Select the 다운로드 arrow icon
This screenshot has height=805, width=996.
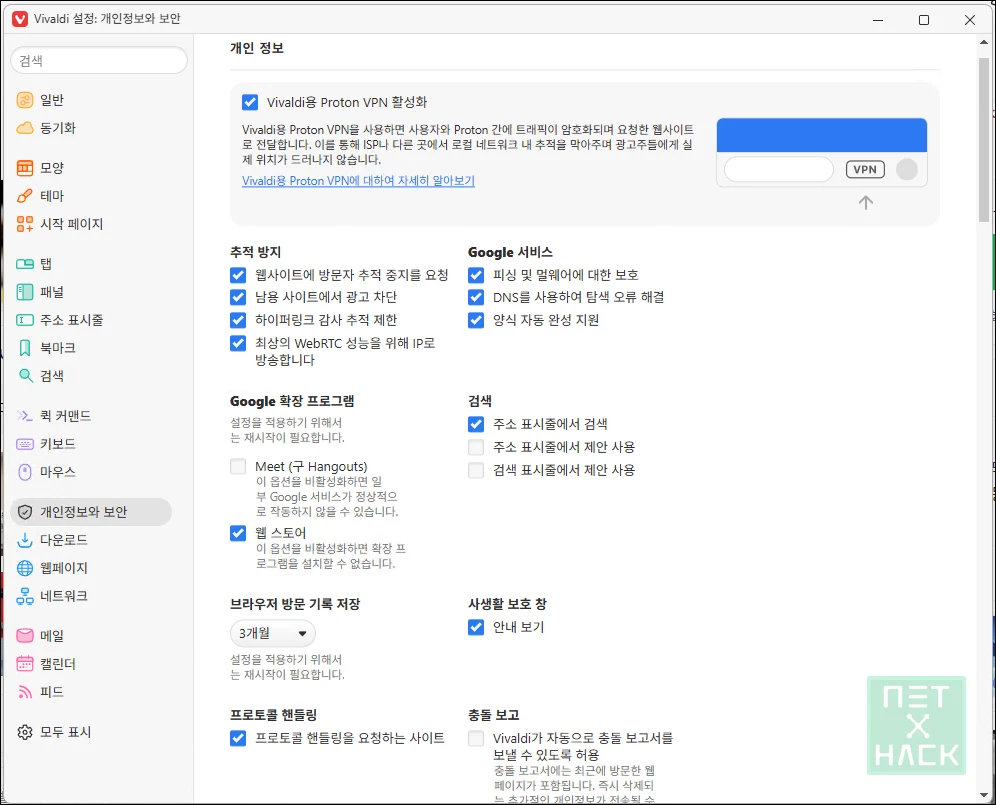[x=25, y=539]
